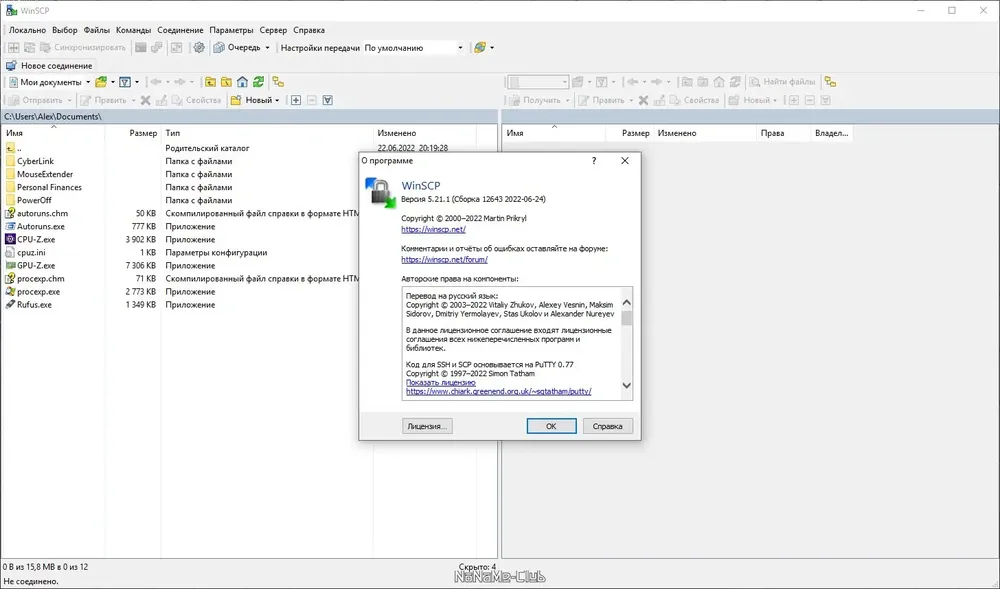Select the procexp.exe file icon
The image size is (1000, 589).
pos(10,291)
